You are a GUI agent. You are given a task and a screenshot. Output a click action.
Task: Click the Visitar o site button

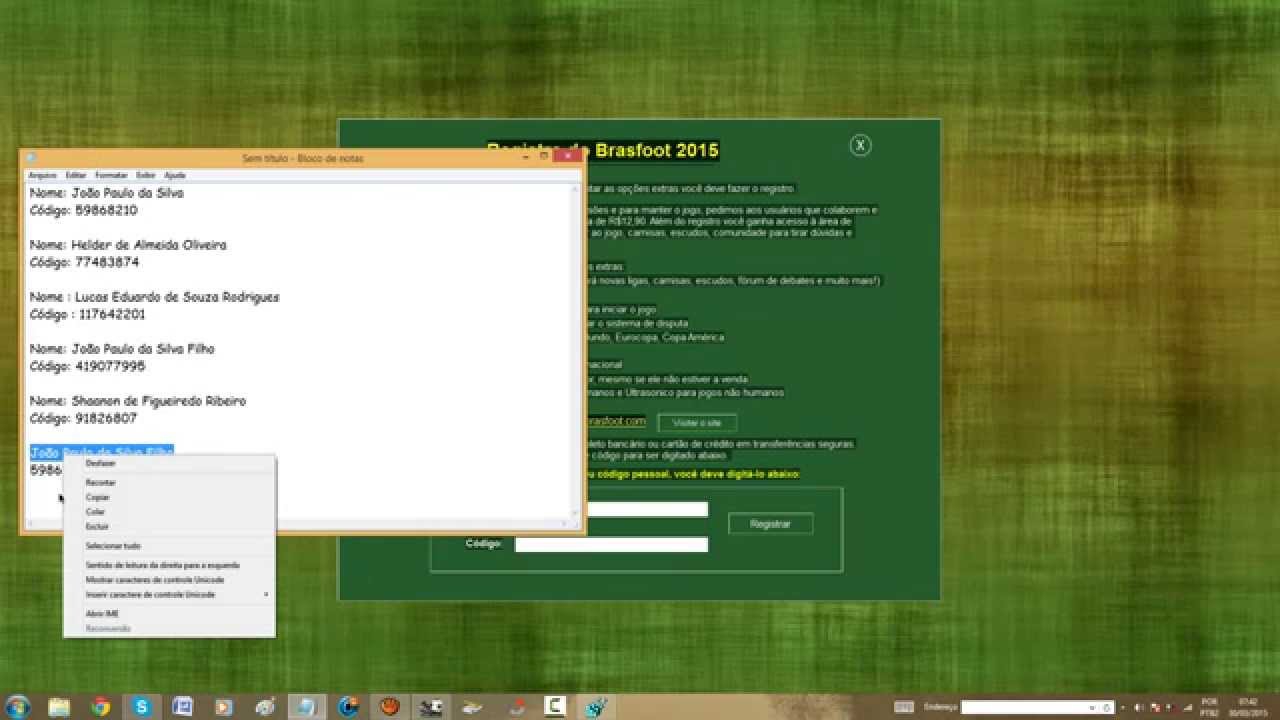point(696,423)
